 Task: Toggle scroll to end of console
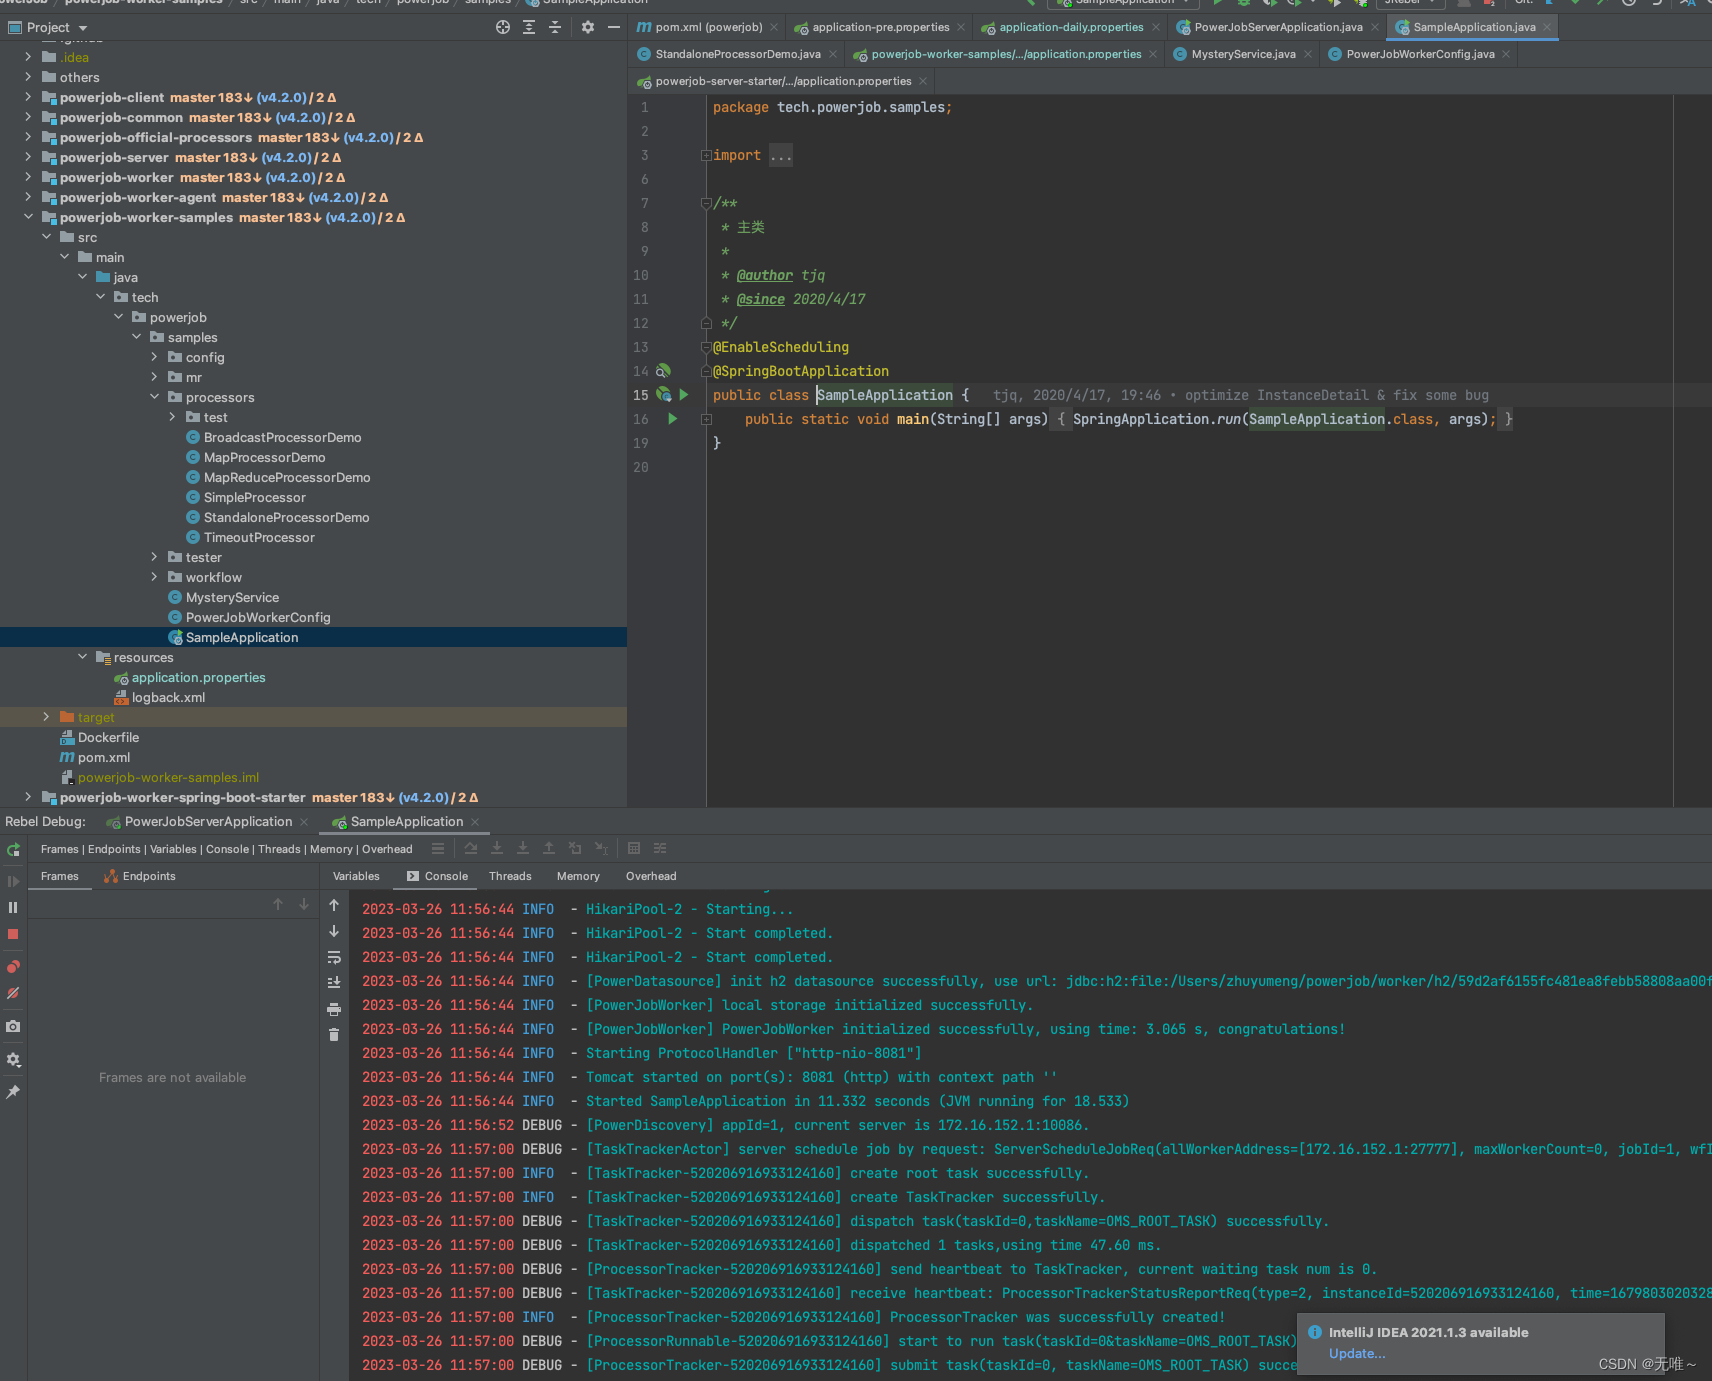tap(334, 983)
